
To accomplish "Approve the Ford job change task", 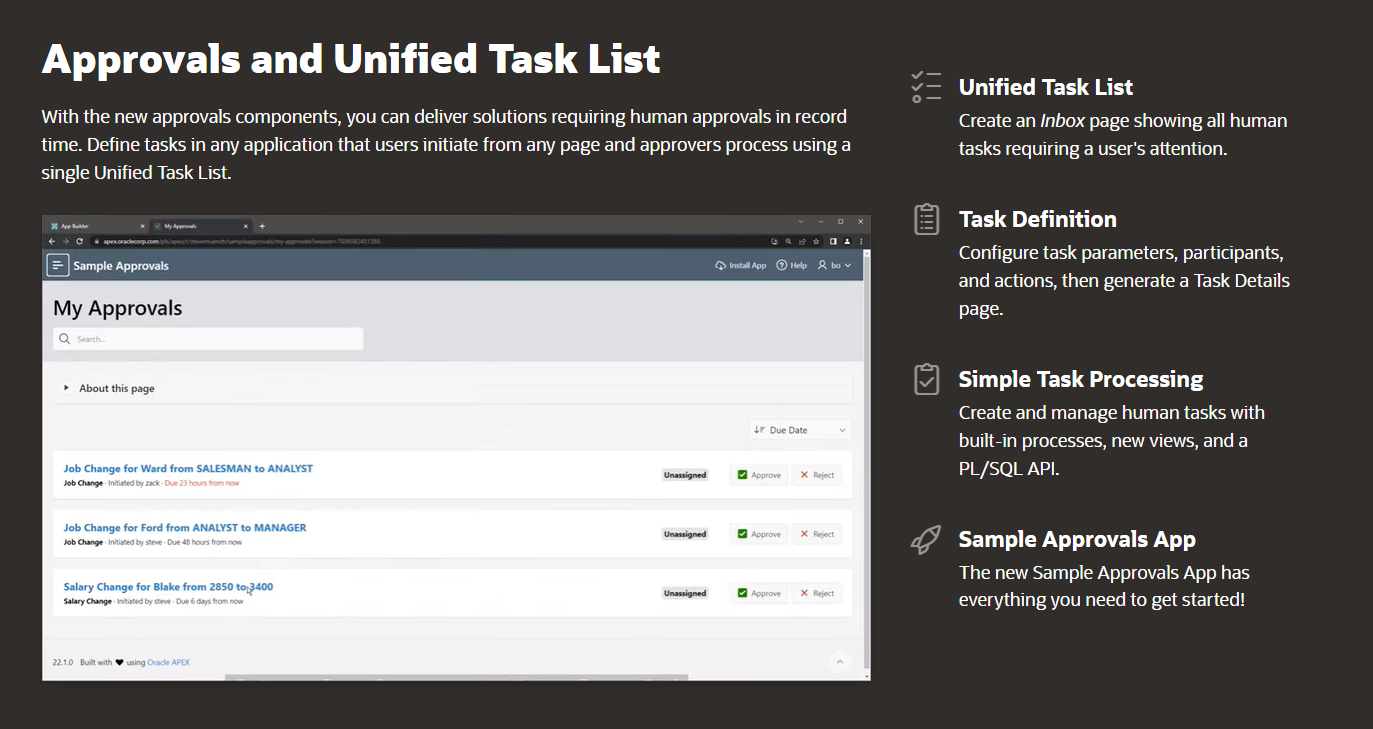I will click(x=759, y=534).
